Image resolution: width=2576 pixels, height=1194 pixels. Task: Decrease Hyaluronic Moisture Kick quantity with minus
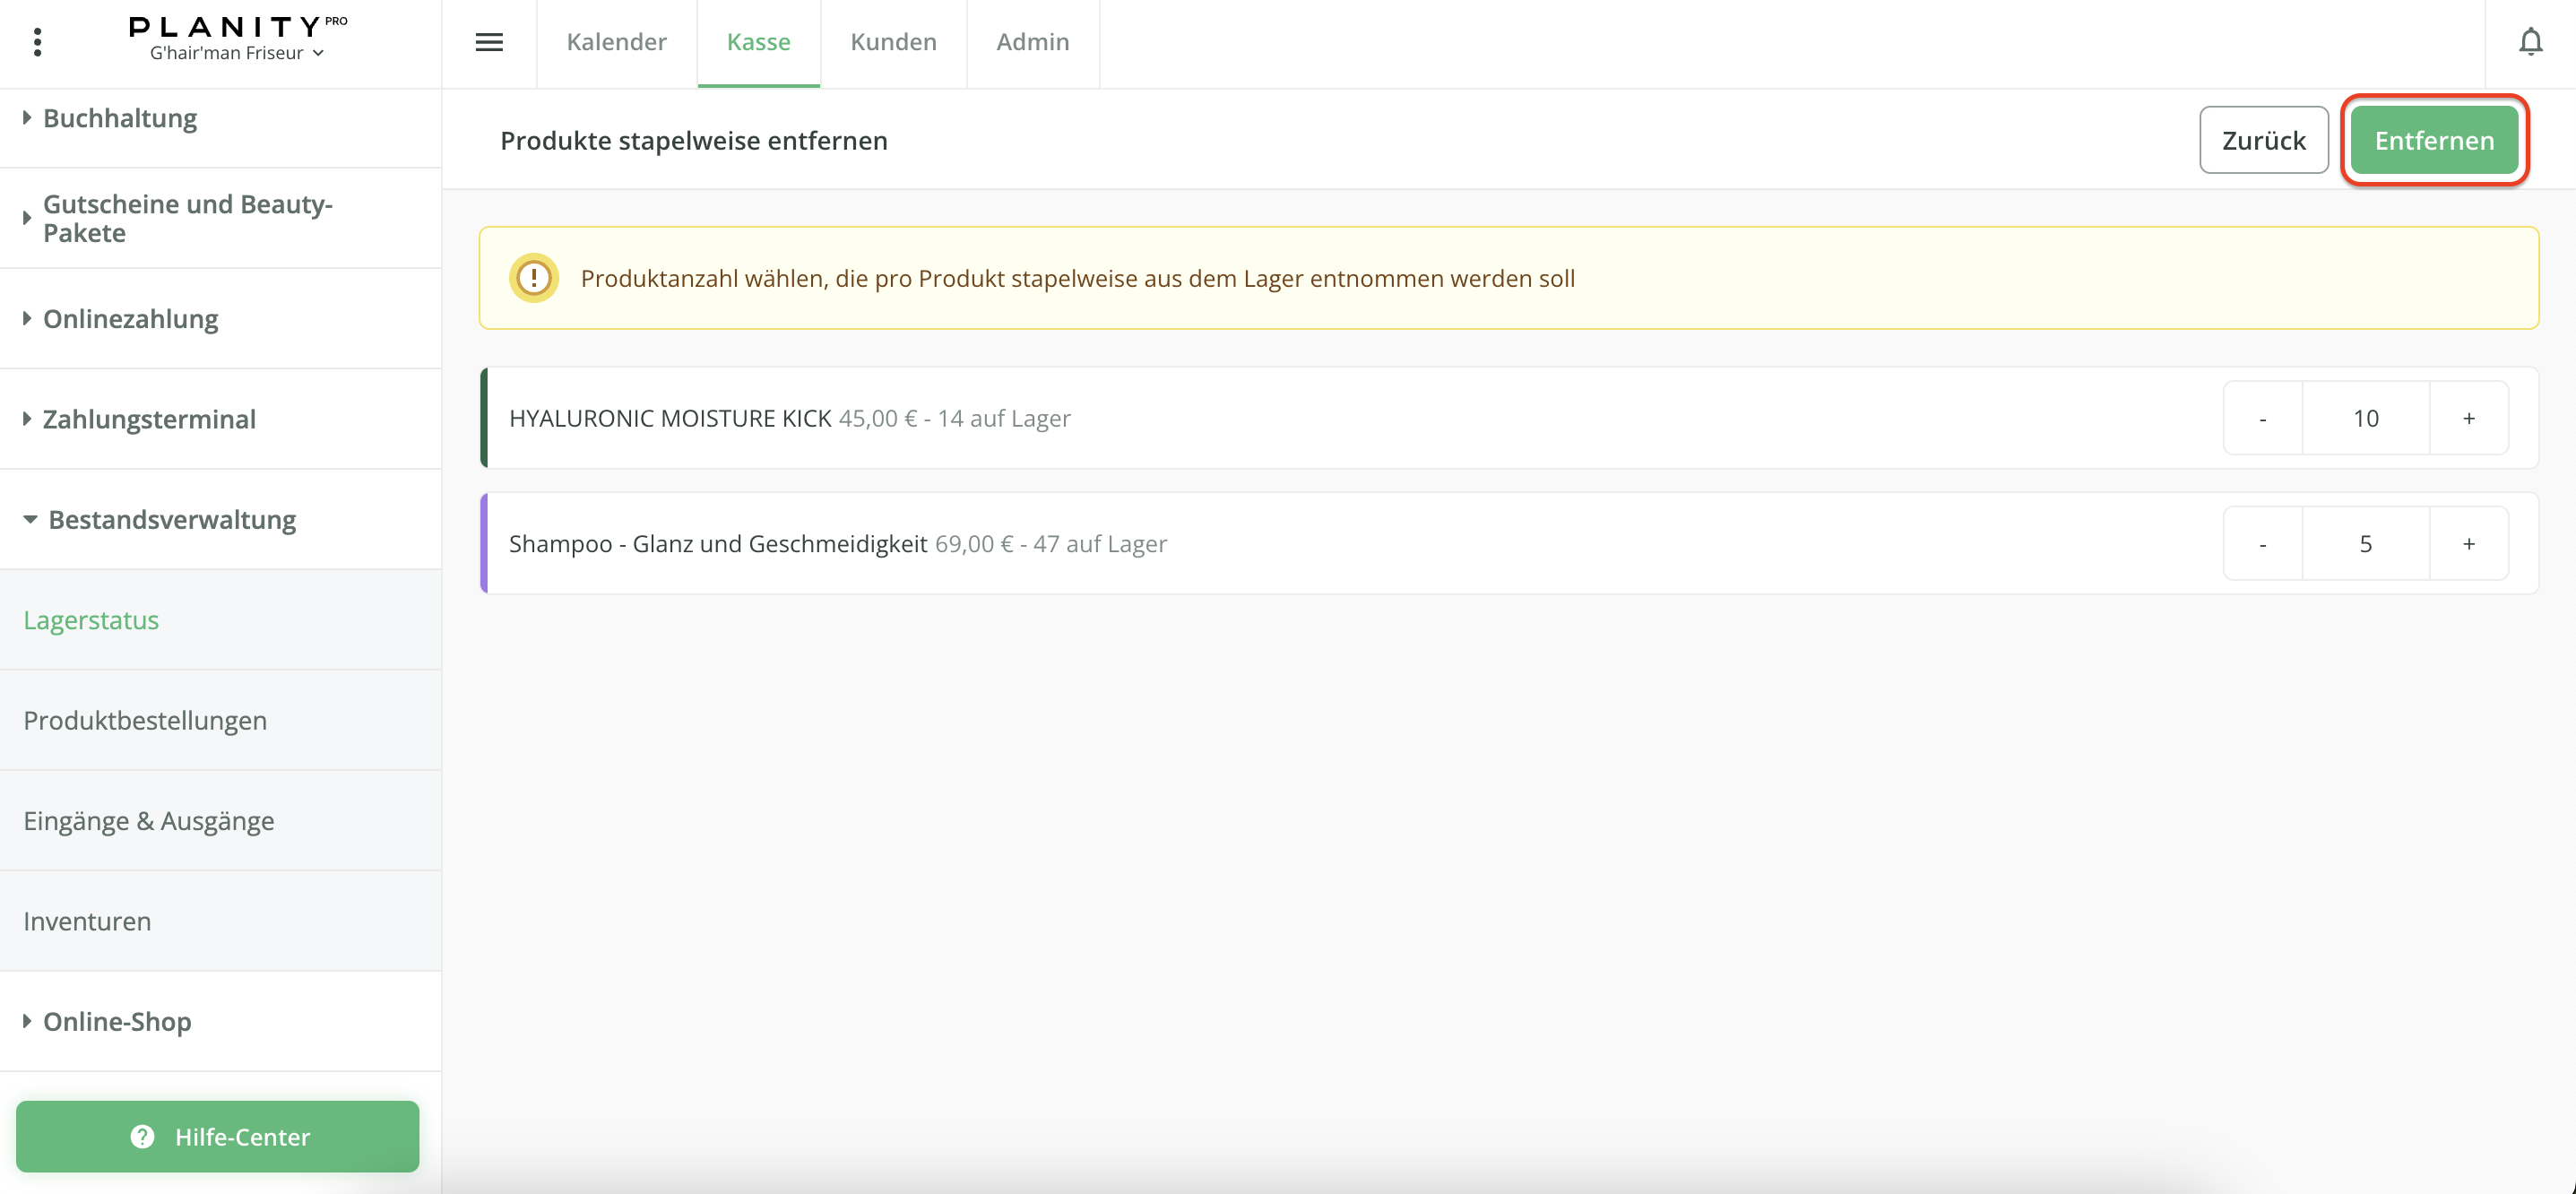2262,418
